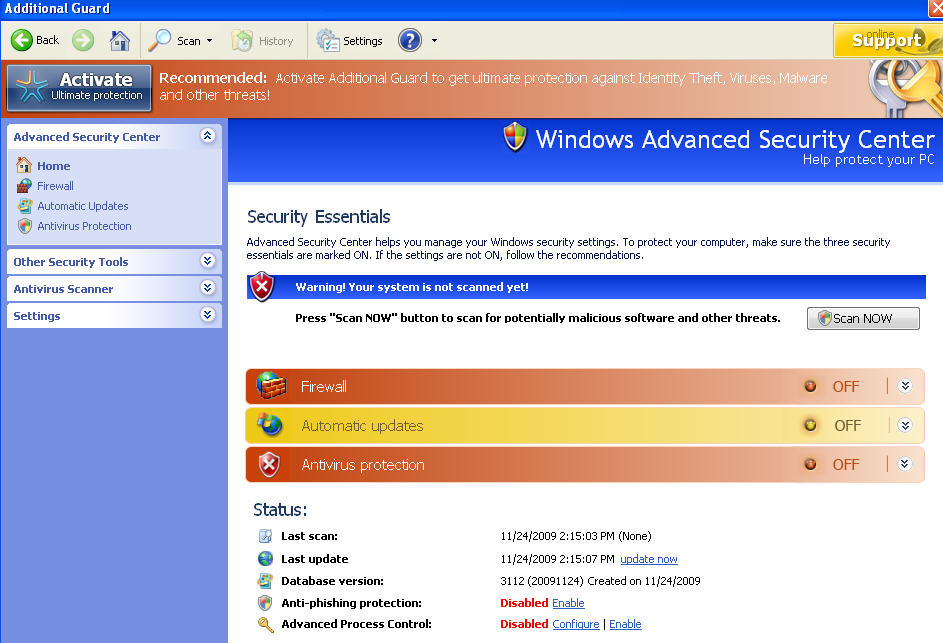The width and height of the screenshot is (943, 643).
Task: Select Home in the sidebar
Action: tap(54, 166)
